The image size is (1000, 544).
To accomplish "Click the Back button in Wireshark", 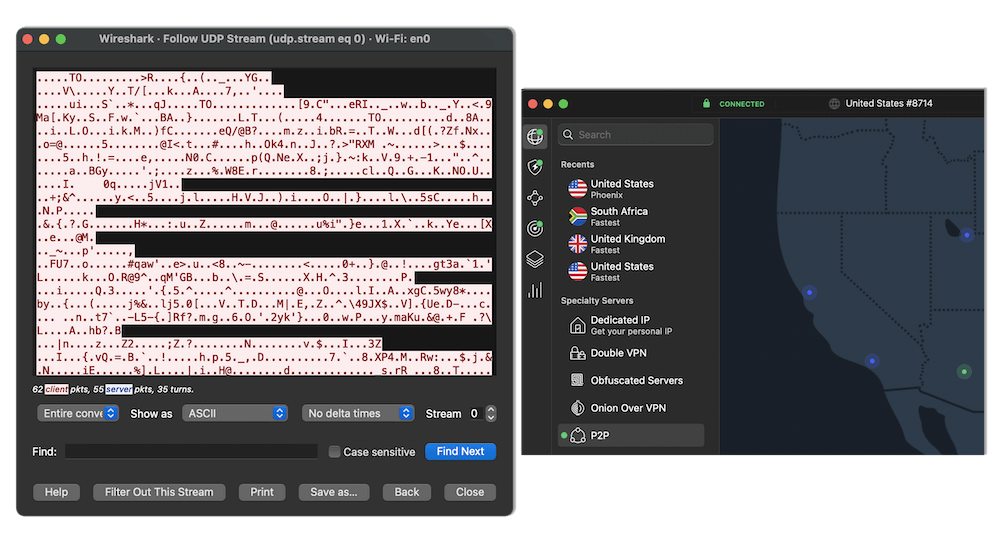I will (x=406, y=492).
